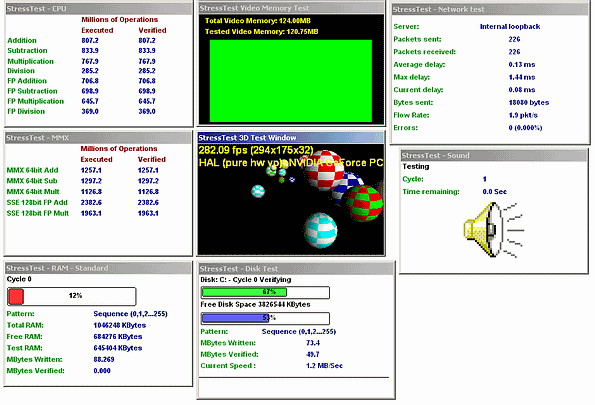
Task: Select the StressTest - CPU title bar
Action: [98, 9]
